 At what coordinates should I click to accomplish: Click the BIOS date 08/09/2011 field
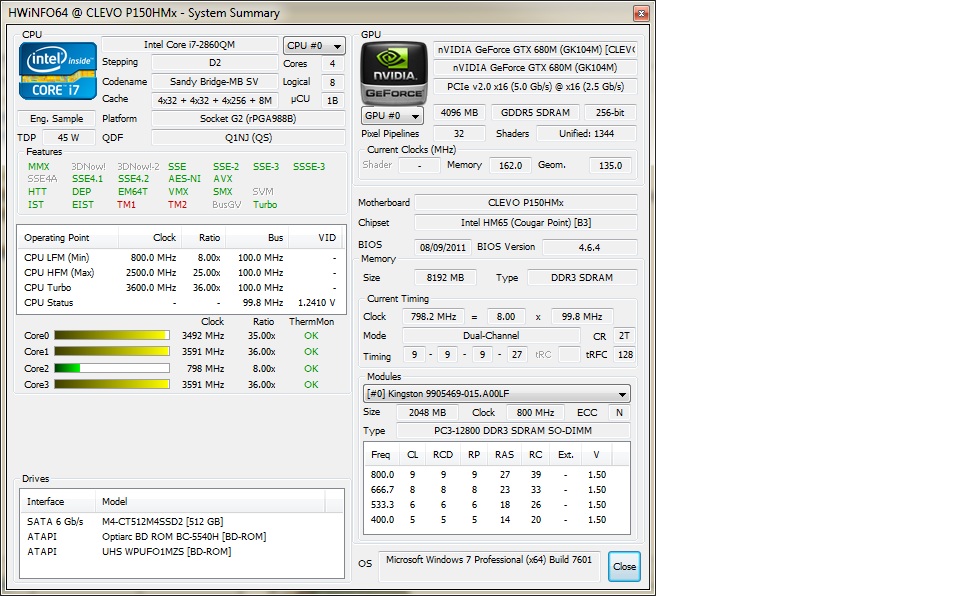click(x=443, y=247)
